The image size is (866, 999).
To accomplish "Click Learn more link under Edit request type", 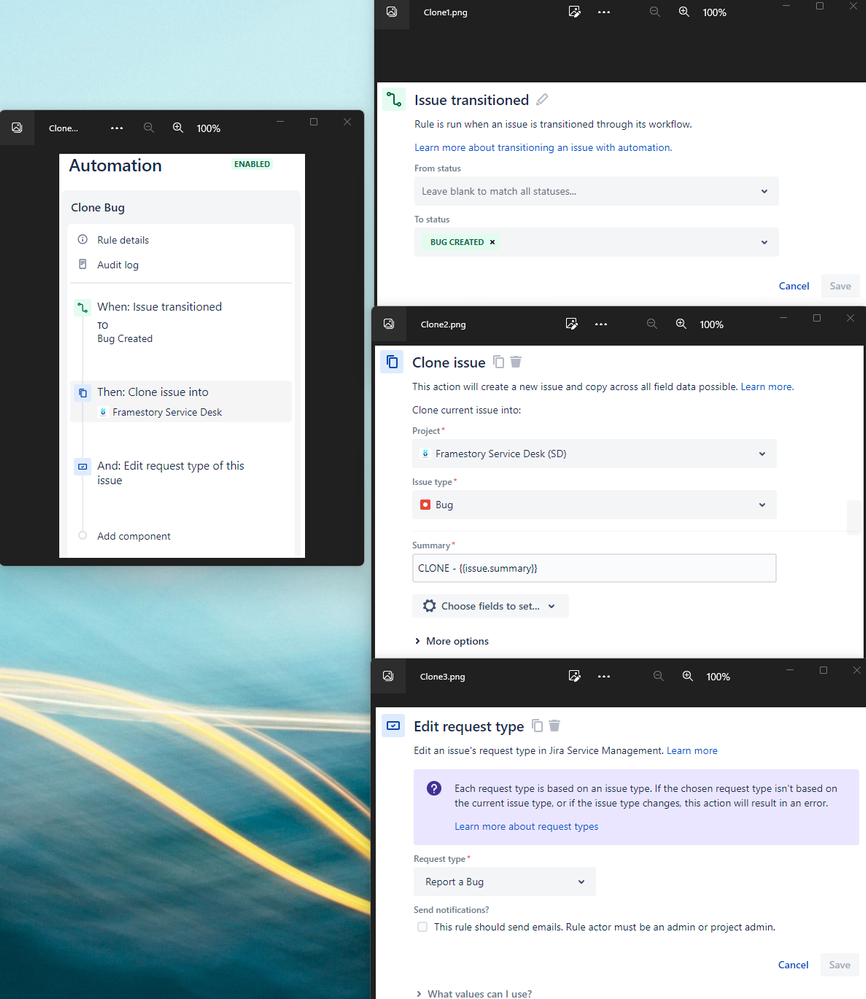I will [x=691, y=751].
